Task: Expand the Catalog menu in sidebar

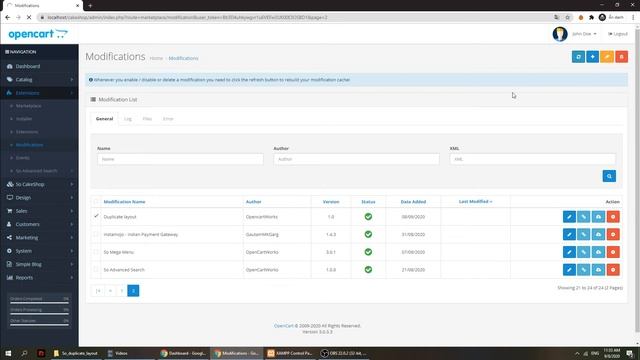Action: pos(39,80)
